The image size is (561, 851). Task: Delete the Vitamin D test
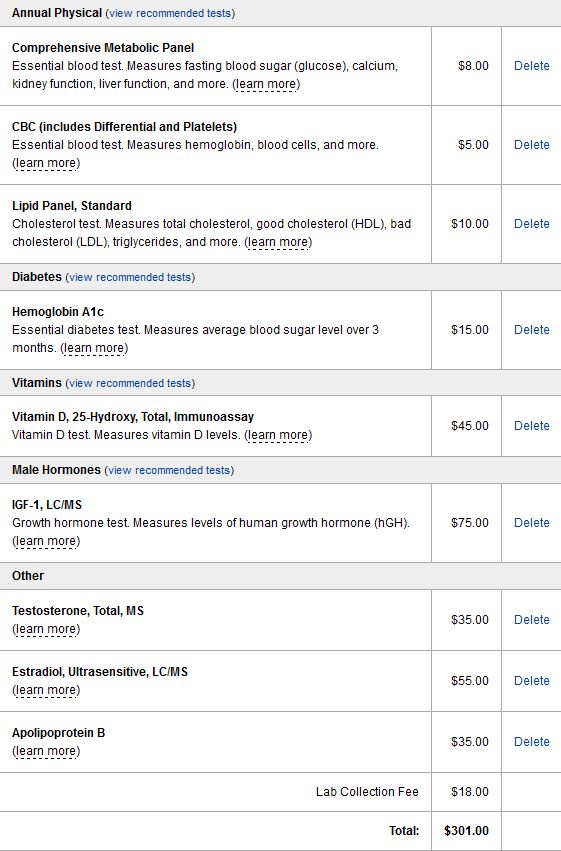click(532, 426)
